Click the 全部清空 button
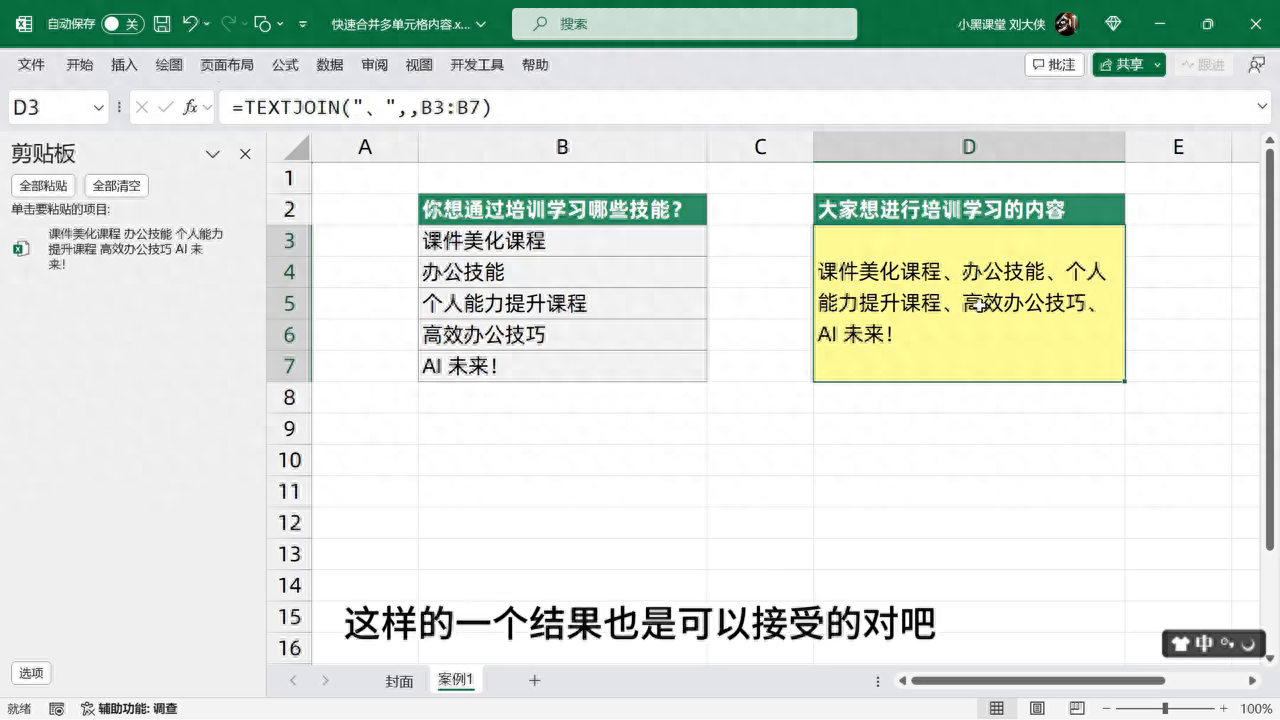The width and height of the screenshot is (1280, 720). pos(117,186)
